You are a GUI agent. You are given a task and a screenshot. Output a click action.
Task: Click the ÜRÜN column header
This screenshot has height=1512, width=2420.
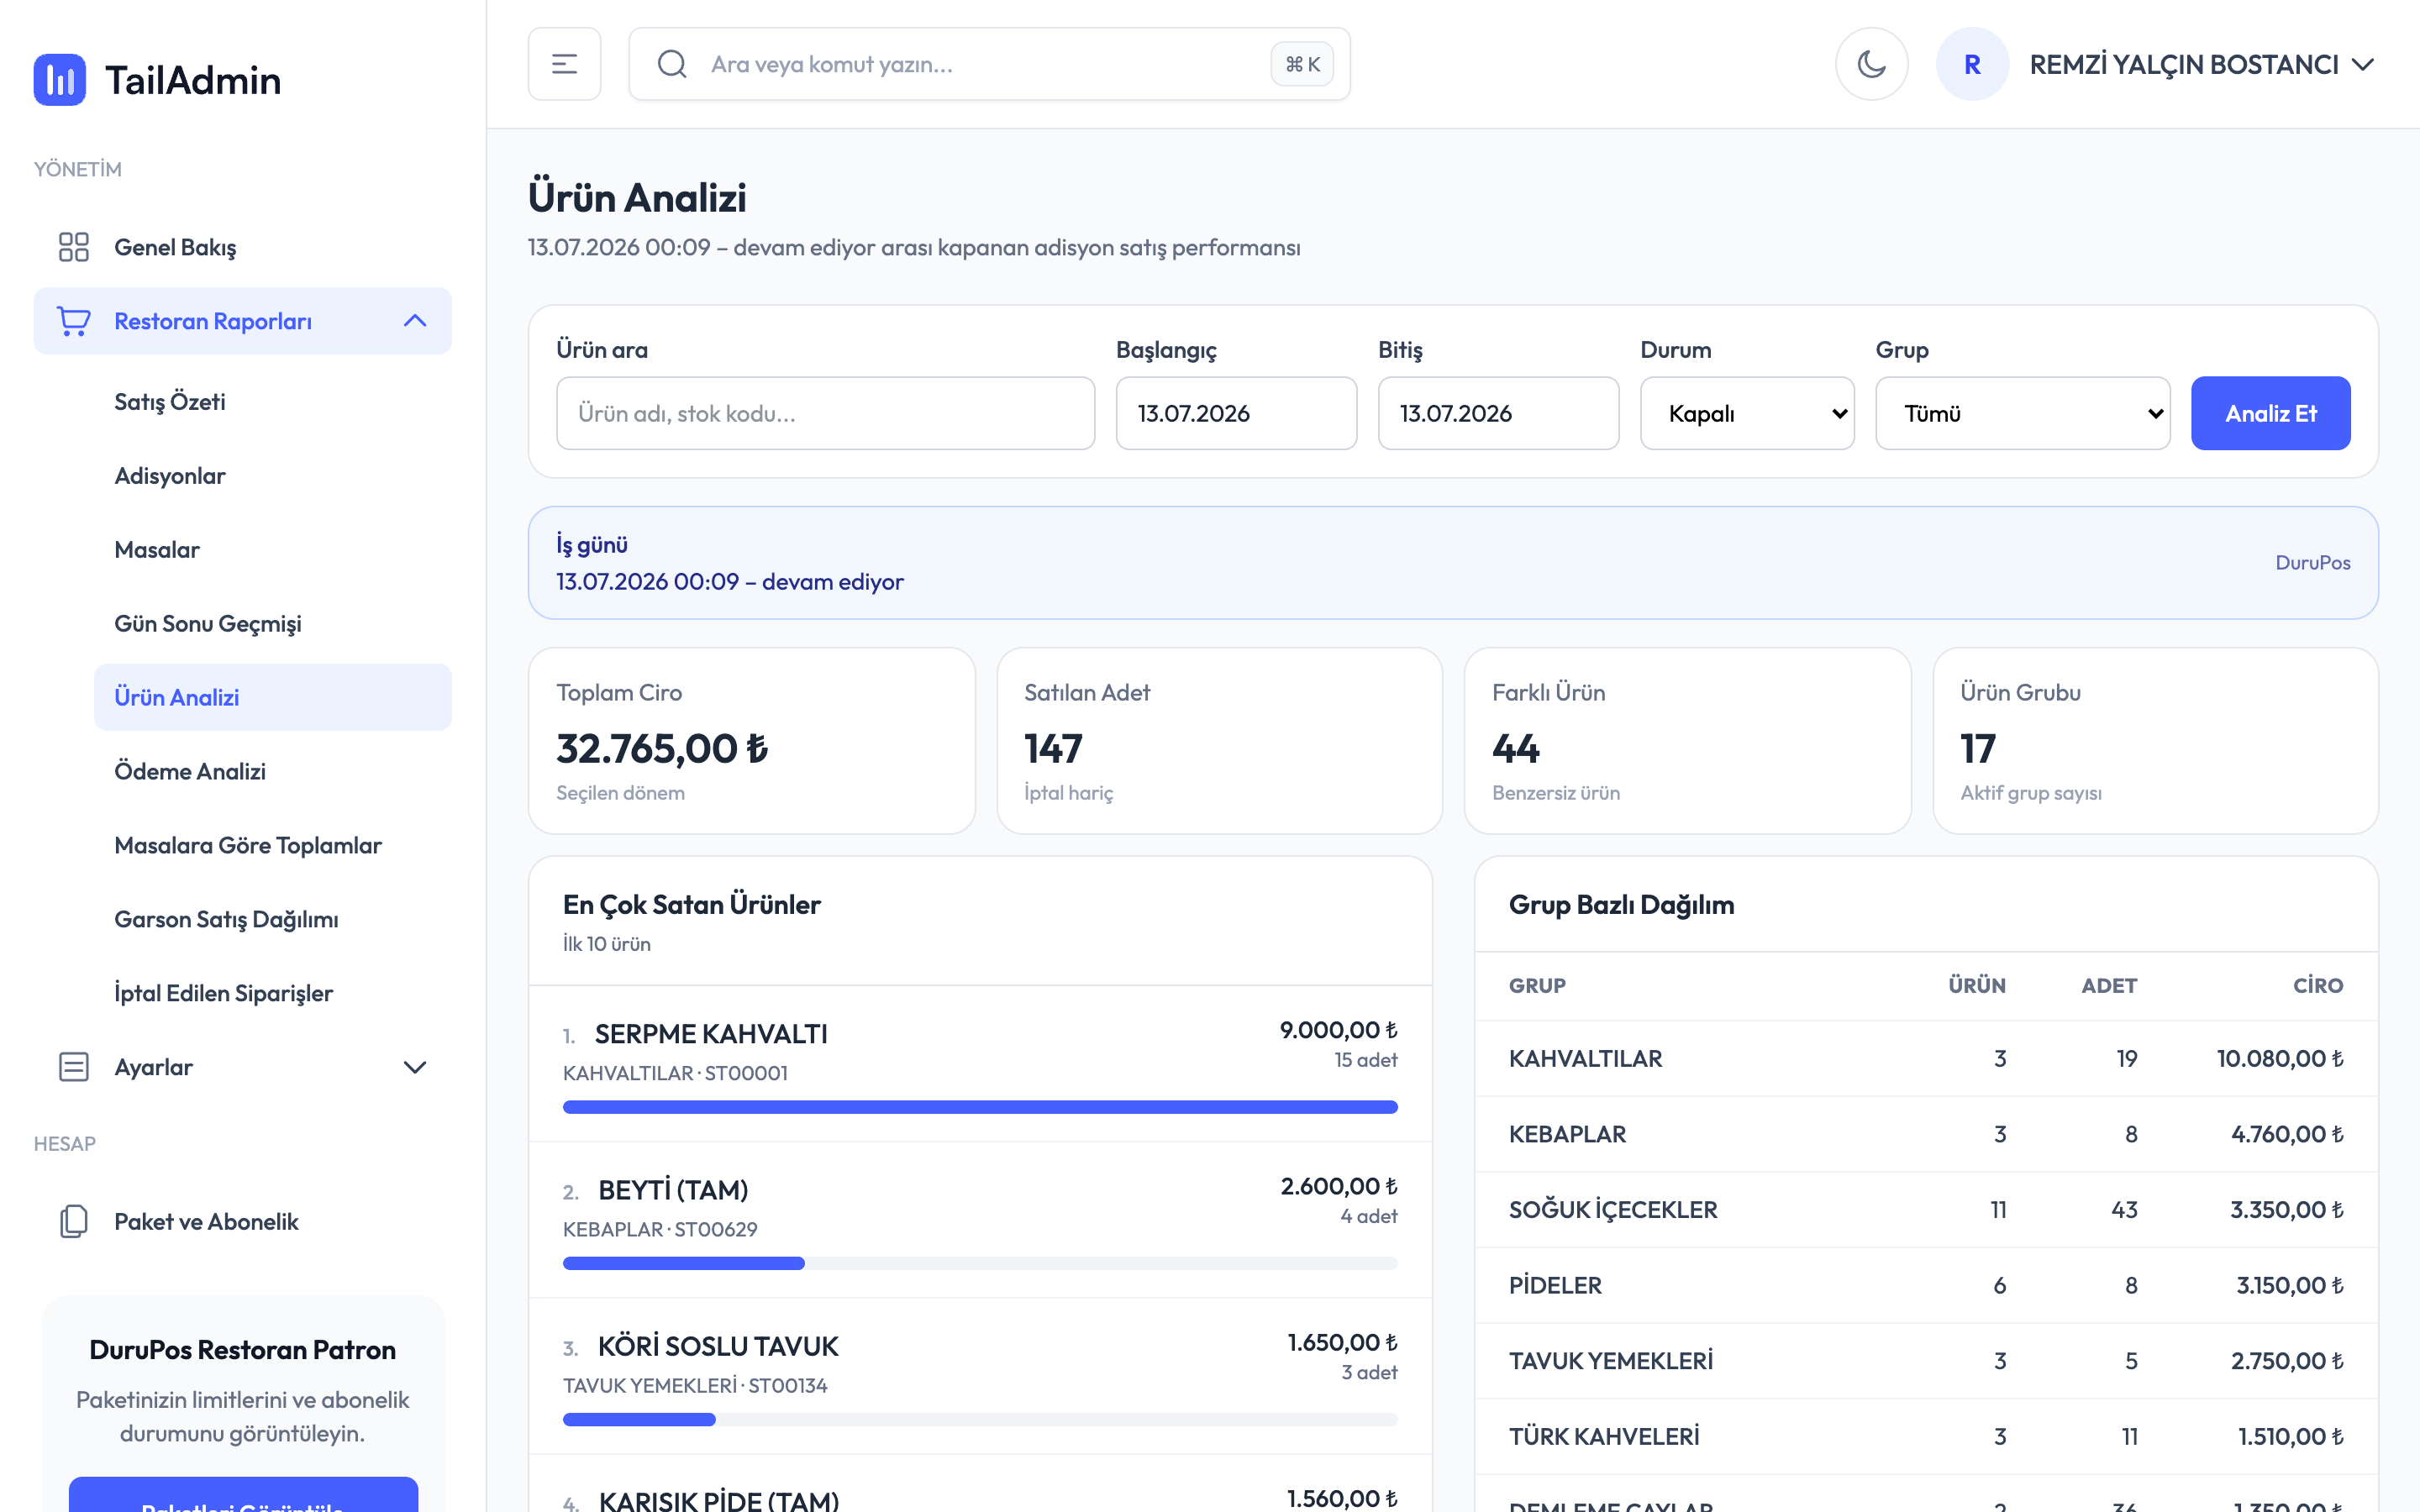coord(1976,985)
